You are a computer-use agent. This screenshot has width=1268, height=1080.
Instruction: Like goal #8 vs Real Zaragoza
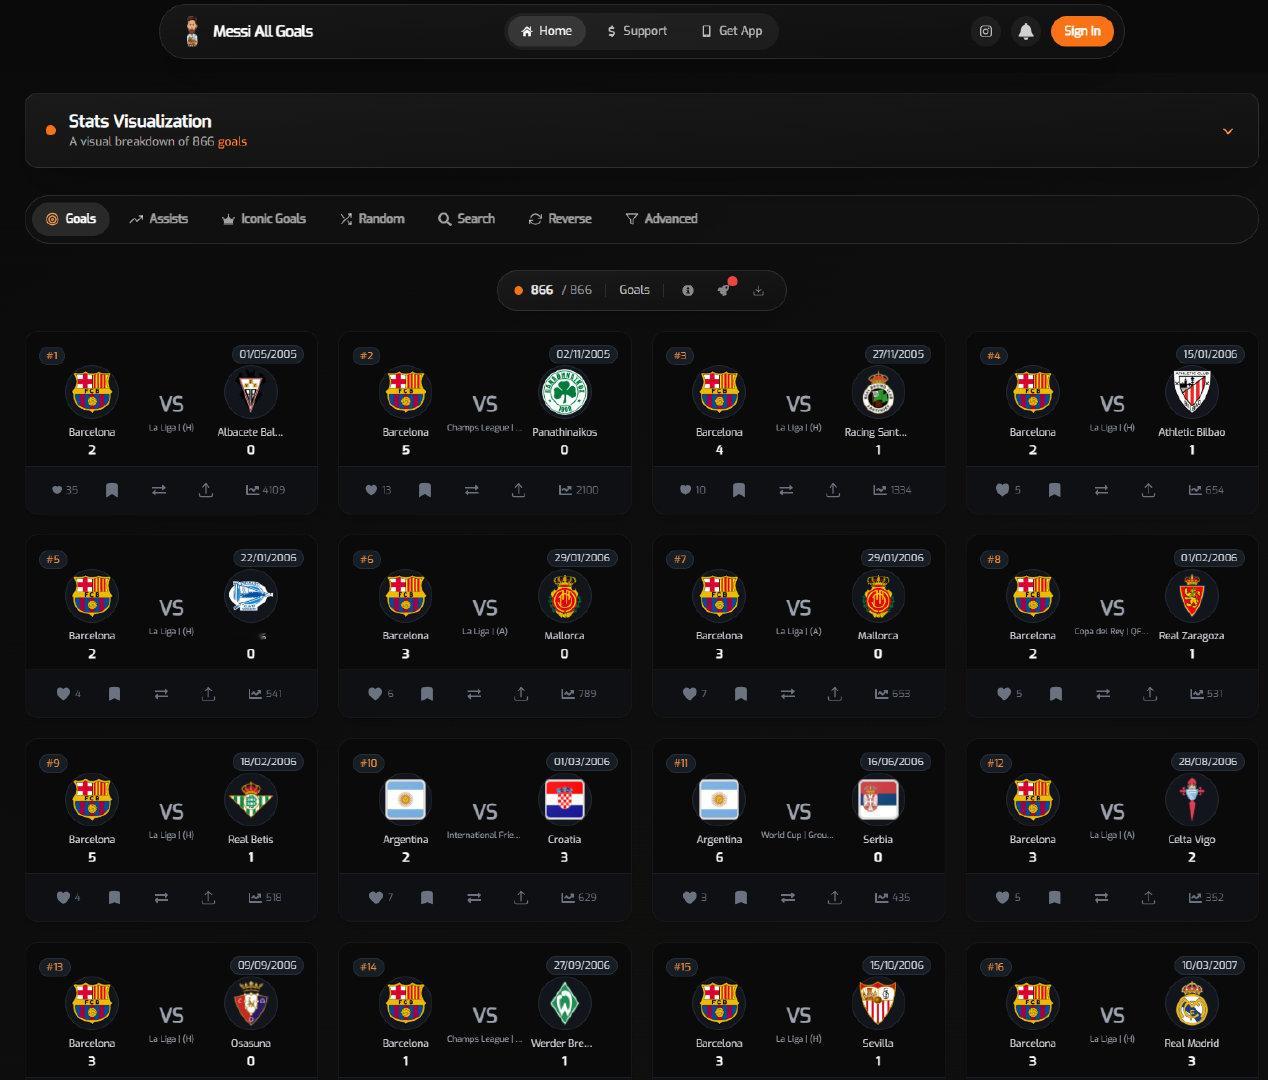tap(1004, 694)
